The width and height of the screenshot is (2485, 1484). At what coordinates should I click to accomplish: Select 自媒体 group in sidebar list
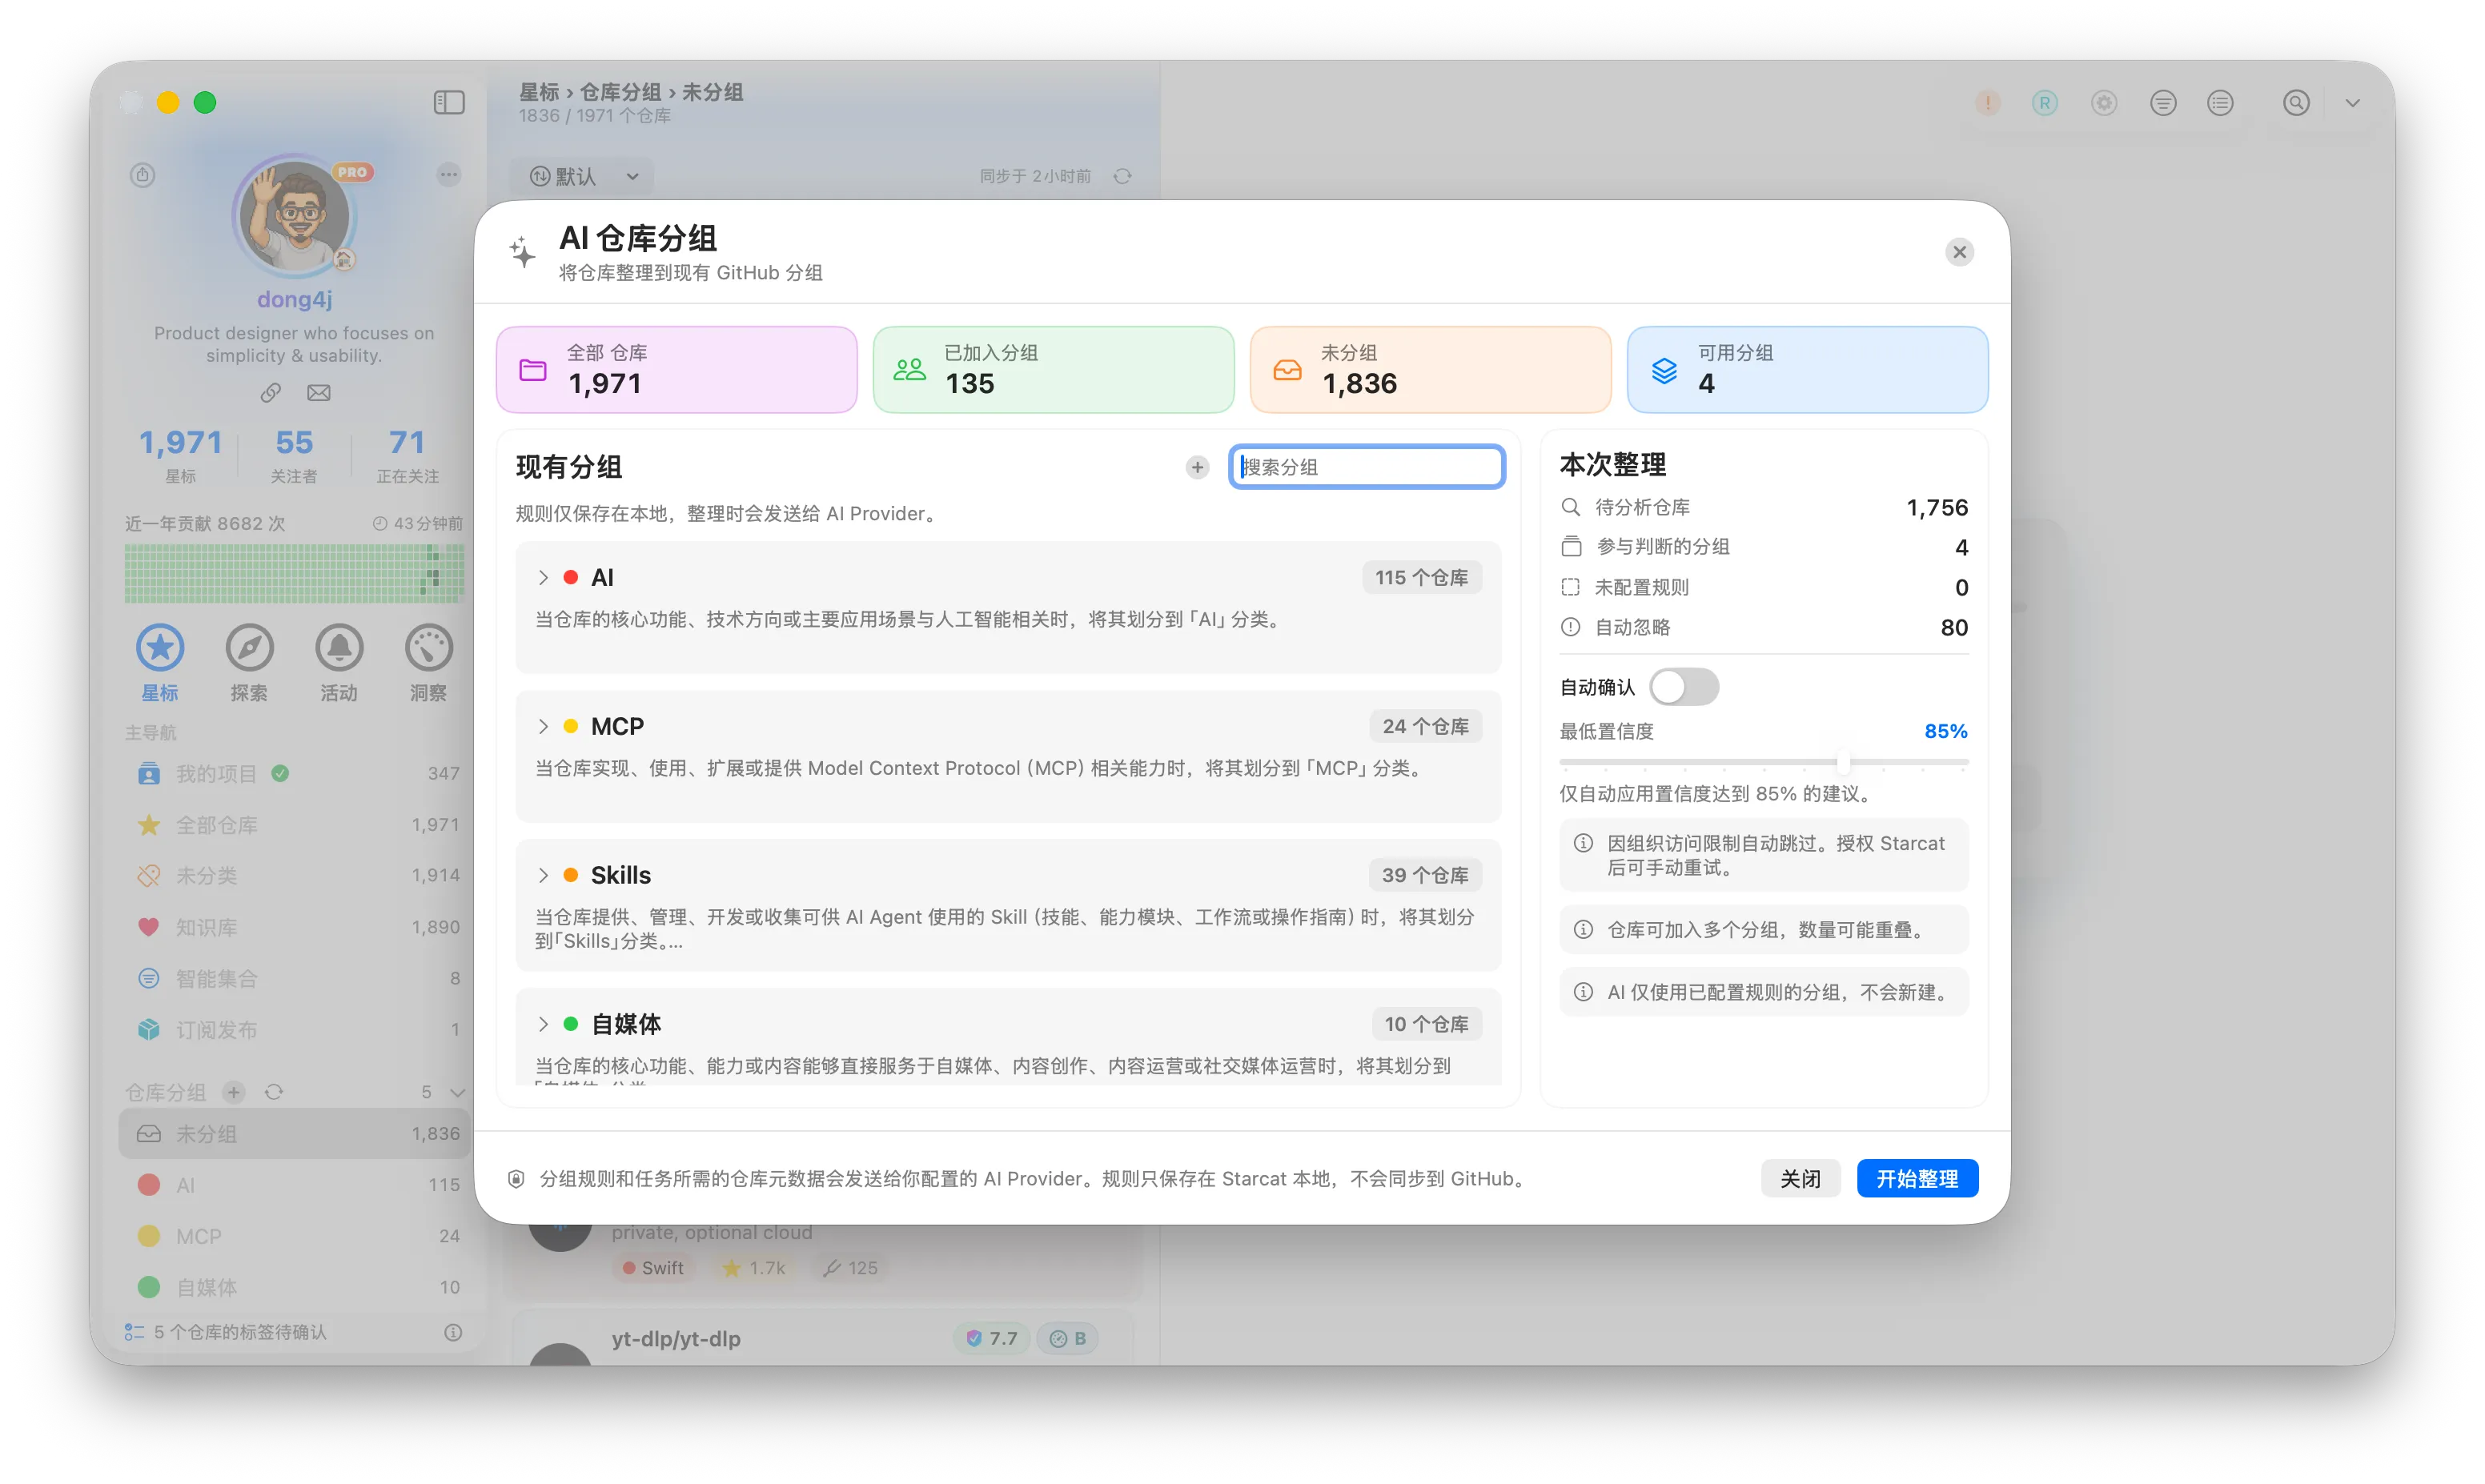pos(295,1287)
